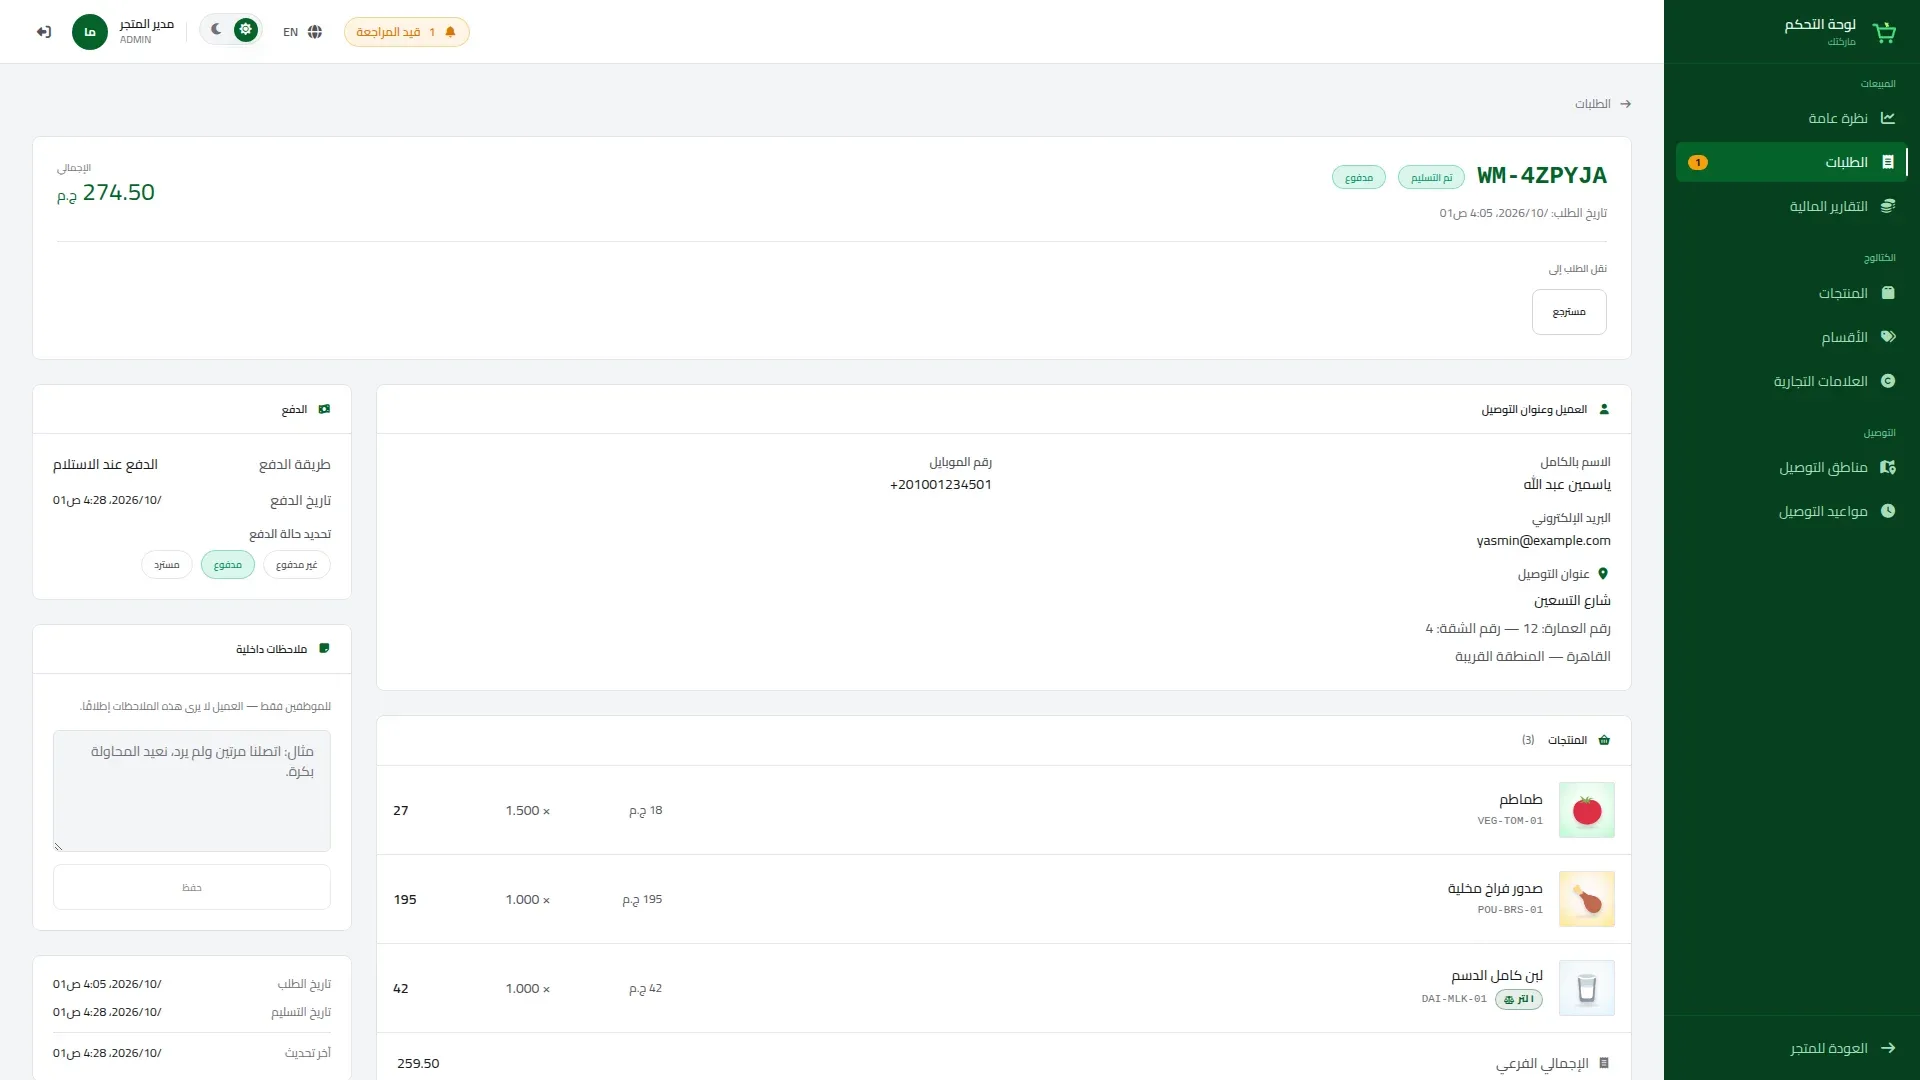Click the internal notes textarea
The width and height of the screenshot is (1920, 1080).
(192, 791)
